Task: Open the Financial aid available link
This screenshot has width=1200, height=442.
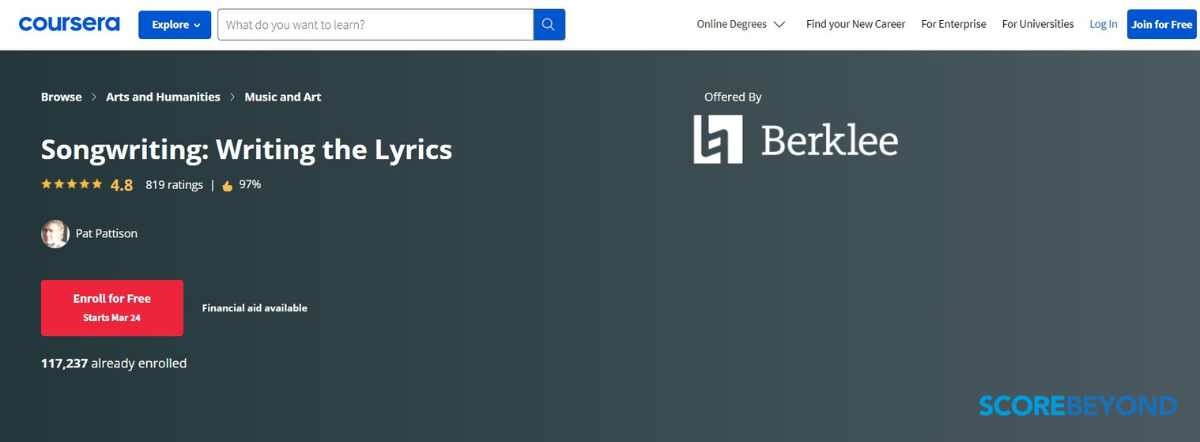Action: pyautogui.click(x=254, y=308)
